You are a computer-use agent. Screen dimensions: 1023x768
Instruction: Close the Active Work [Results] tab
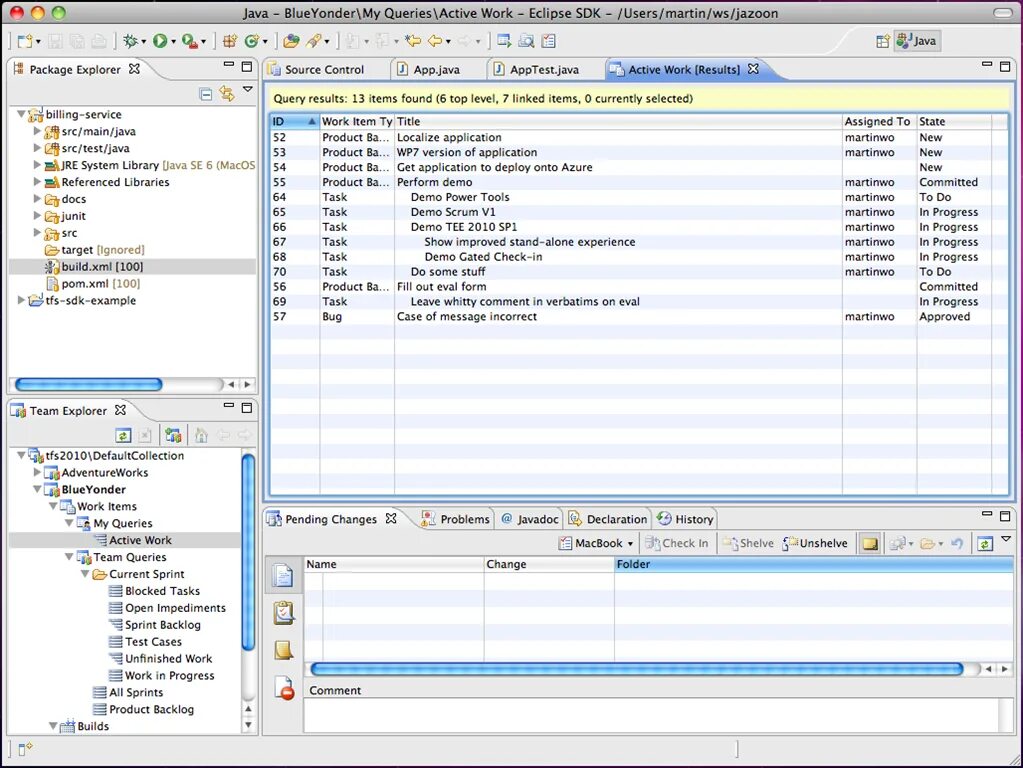pyautogui.click(x=754, y=69)
